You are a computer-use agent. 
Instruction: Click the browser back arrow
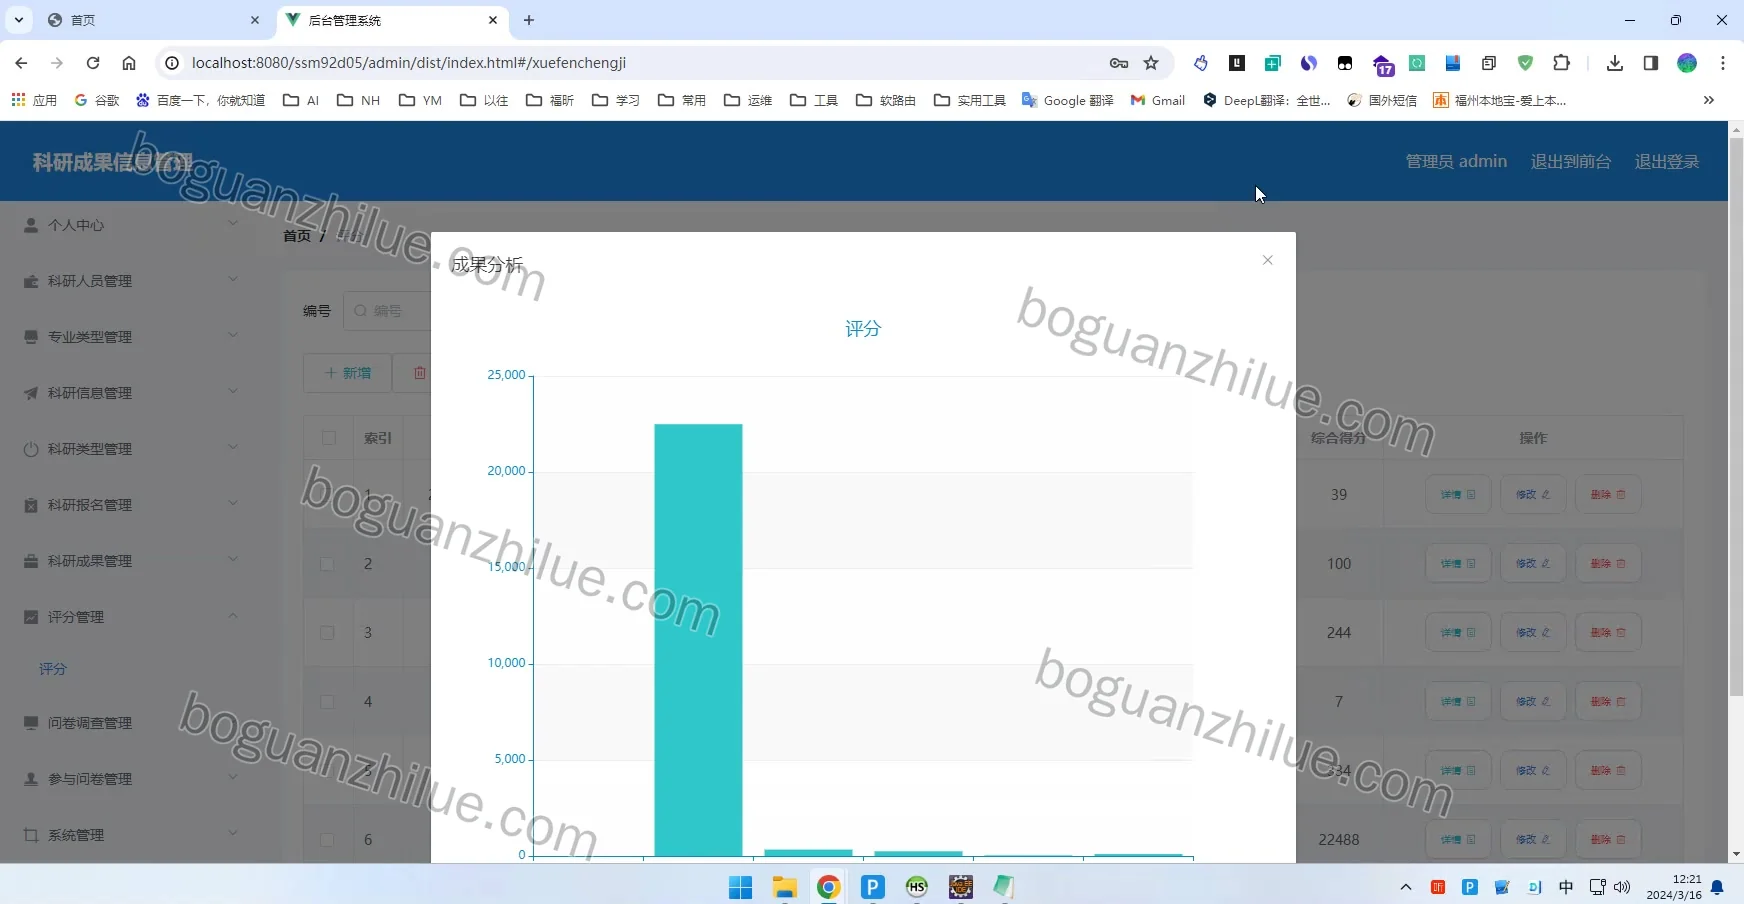coord(21,63)
